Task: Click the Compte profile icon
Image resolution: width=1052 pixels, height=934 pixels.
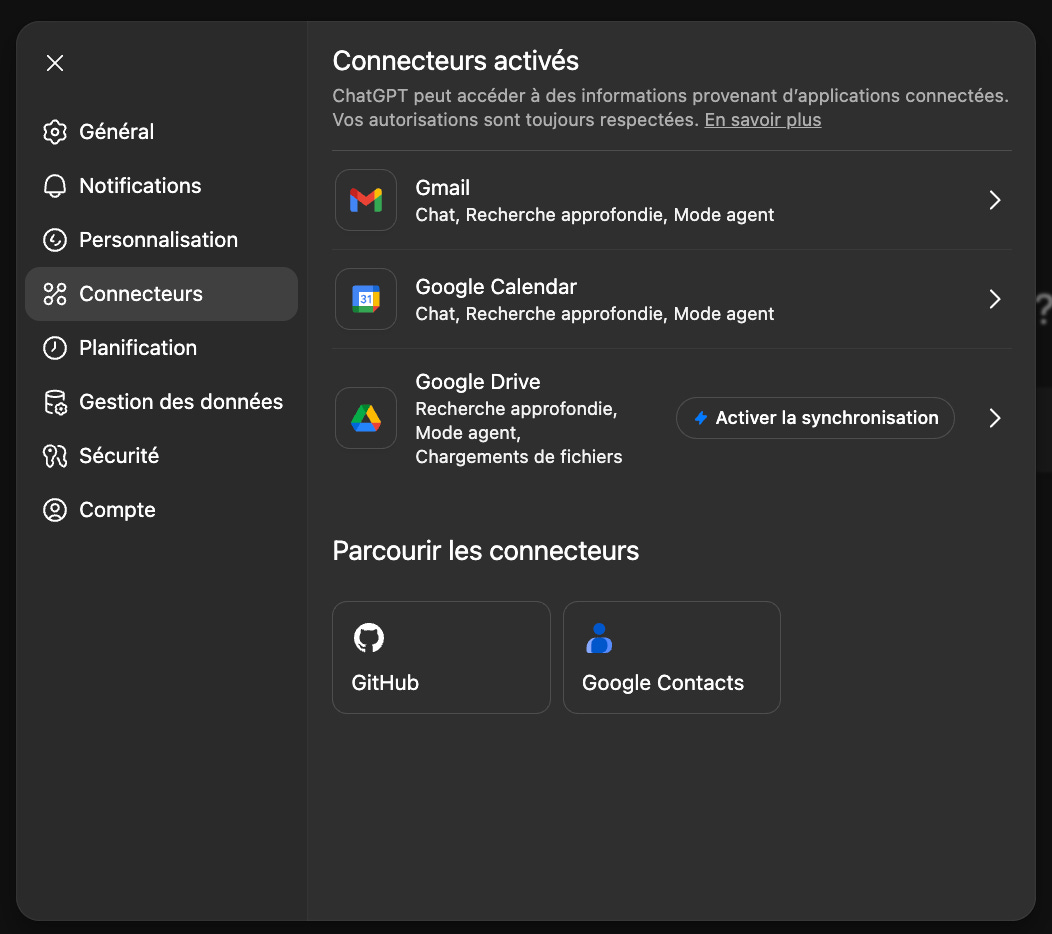Action: pyautogui.click(x=55, y=510)
